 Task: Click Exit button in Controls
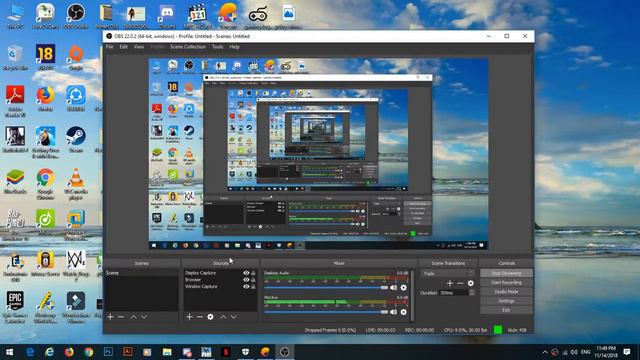[506, 310]
